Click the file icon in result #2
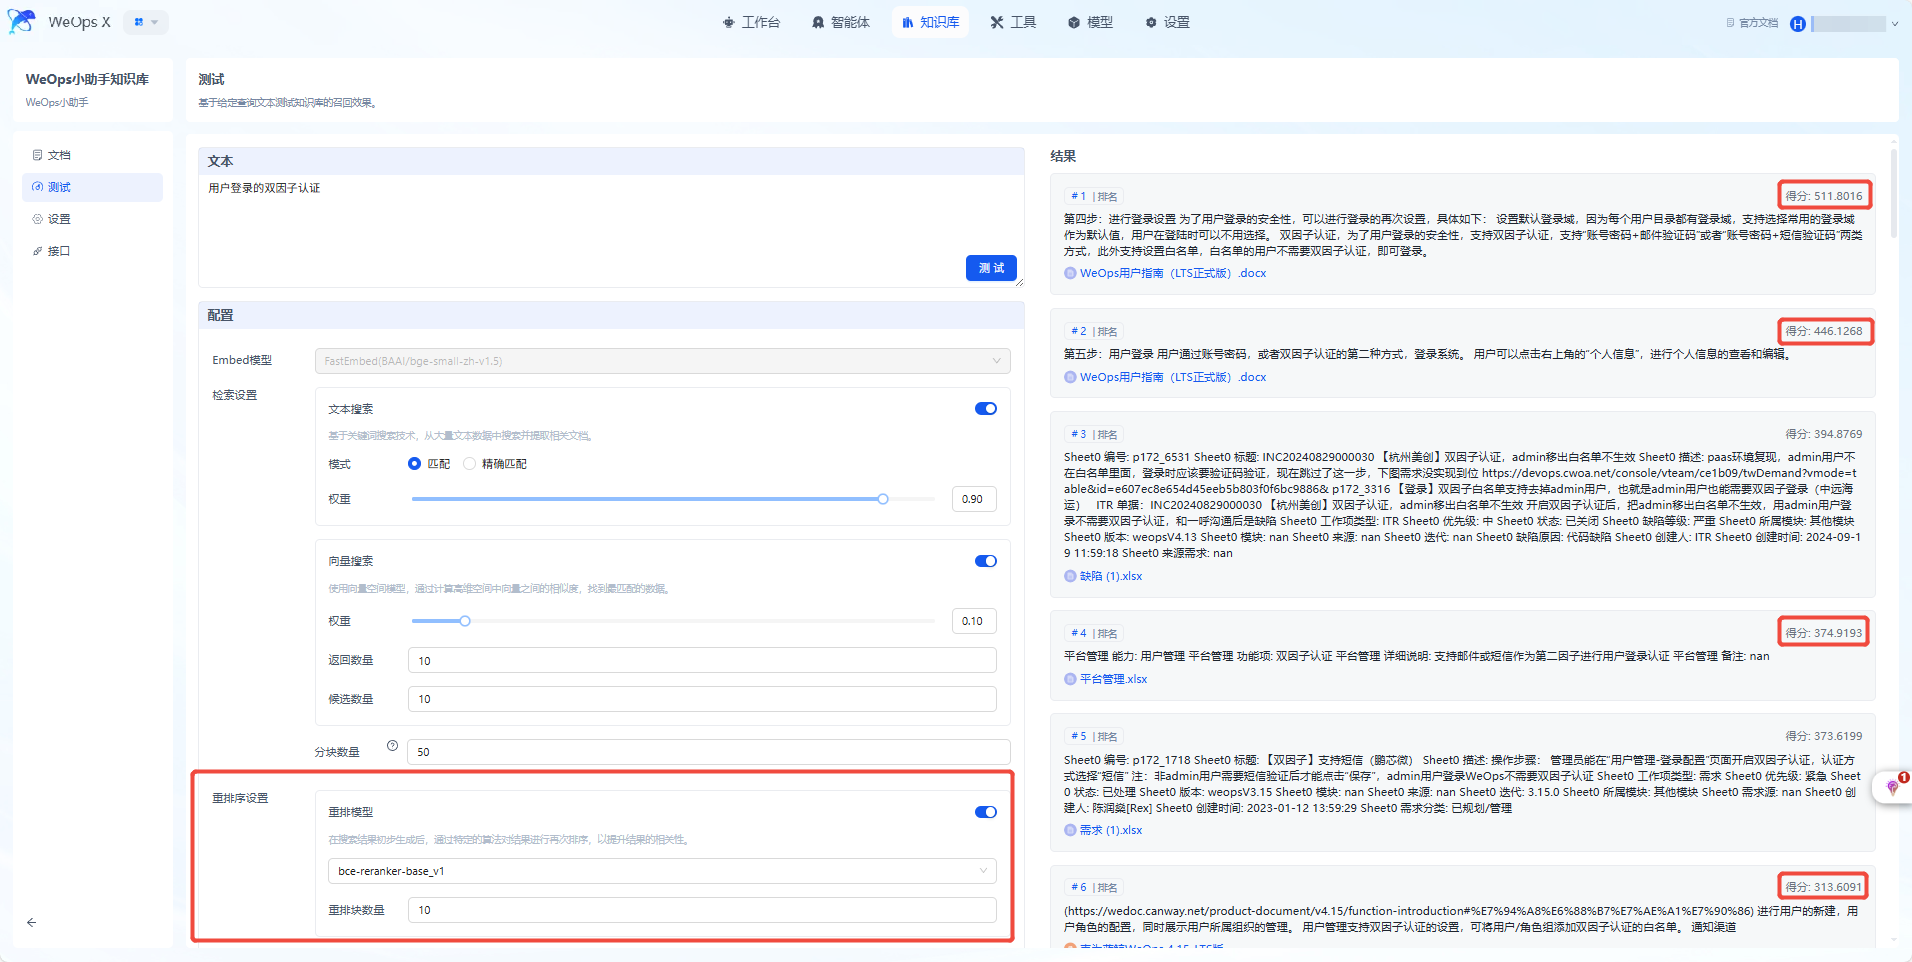The width and height of the screenshot is (1912, 962). point(1070,377)
